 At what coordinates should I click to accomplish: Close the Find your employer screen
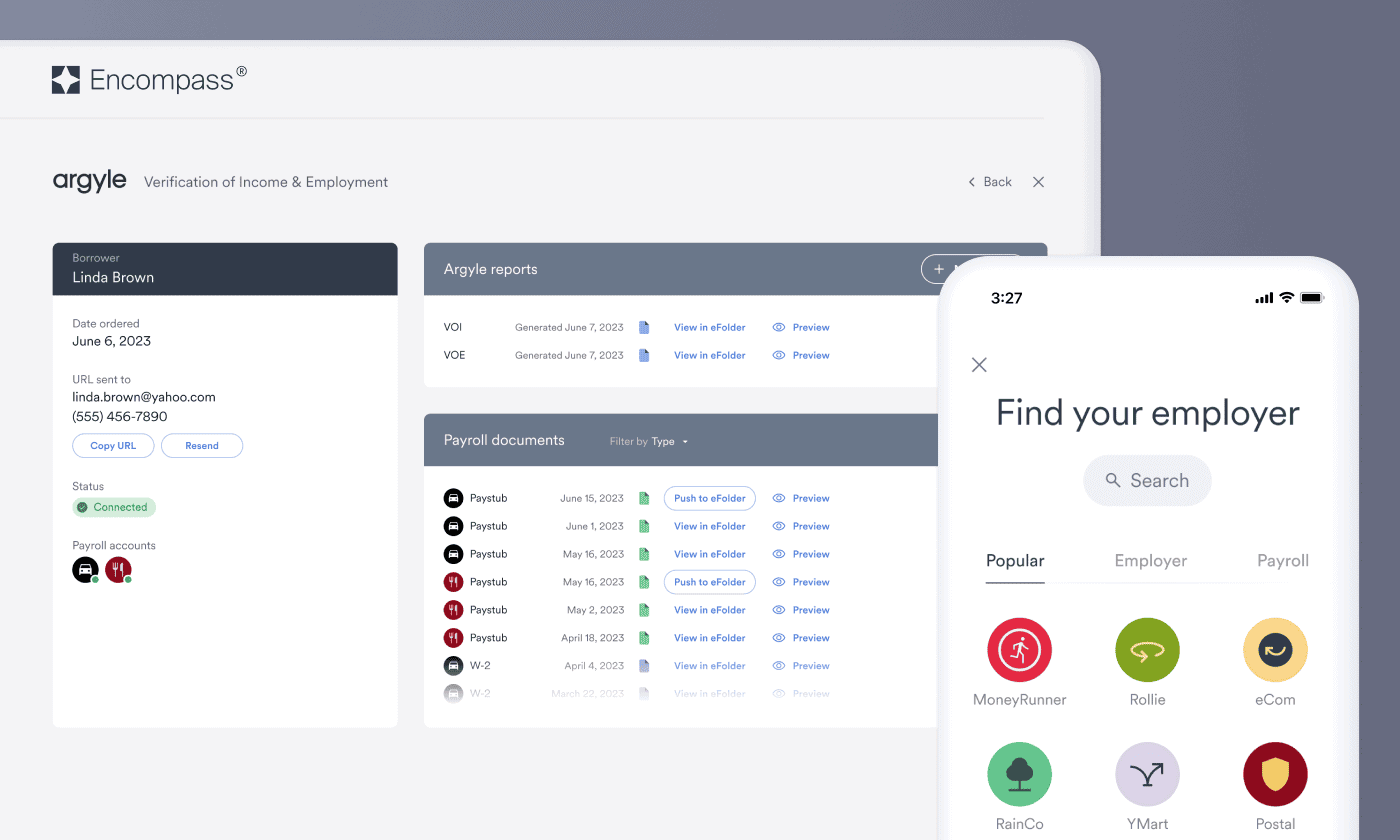pos(979,365)
